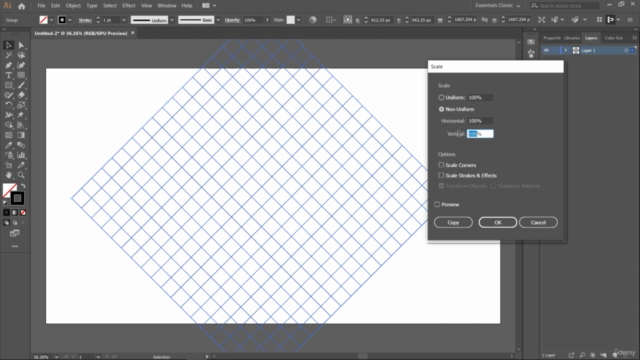The image size is (640, 360).
Task: Select the Symbol Sprayer tool
Action: (9, 155)
